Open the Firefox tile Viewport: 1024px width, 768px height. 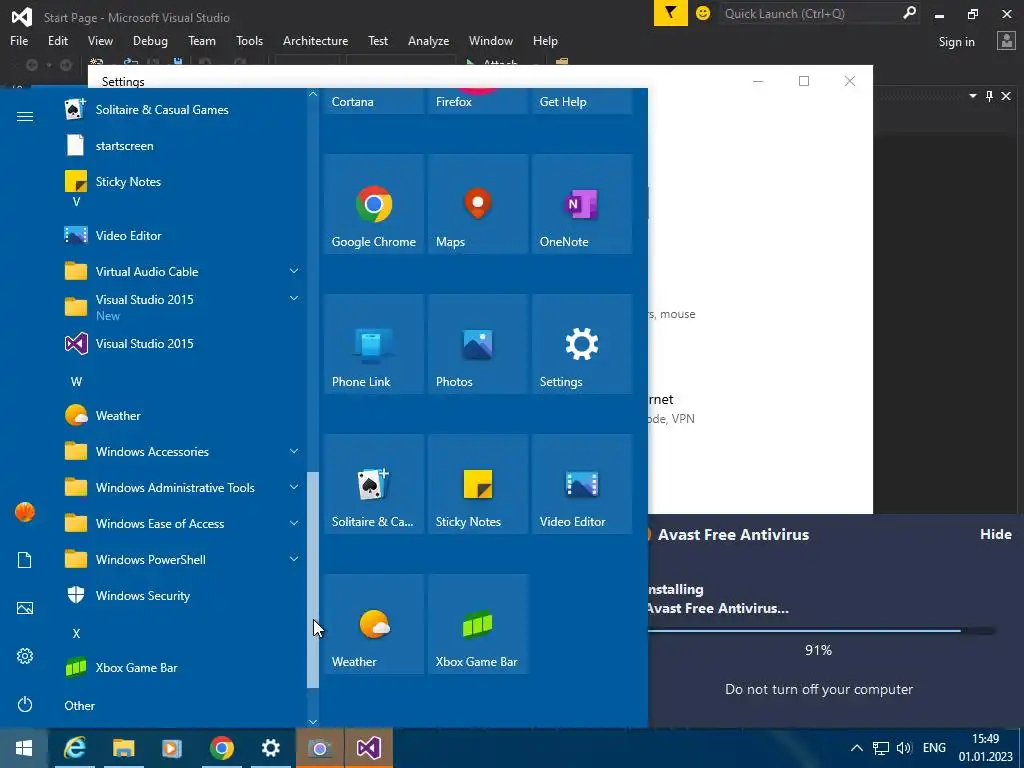pyautogui.click(x=478, y=101)
